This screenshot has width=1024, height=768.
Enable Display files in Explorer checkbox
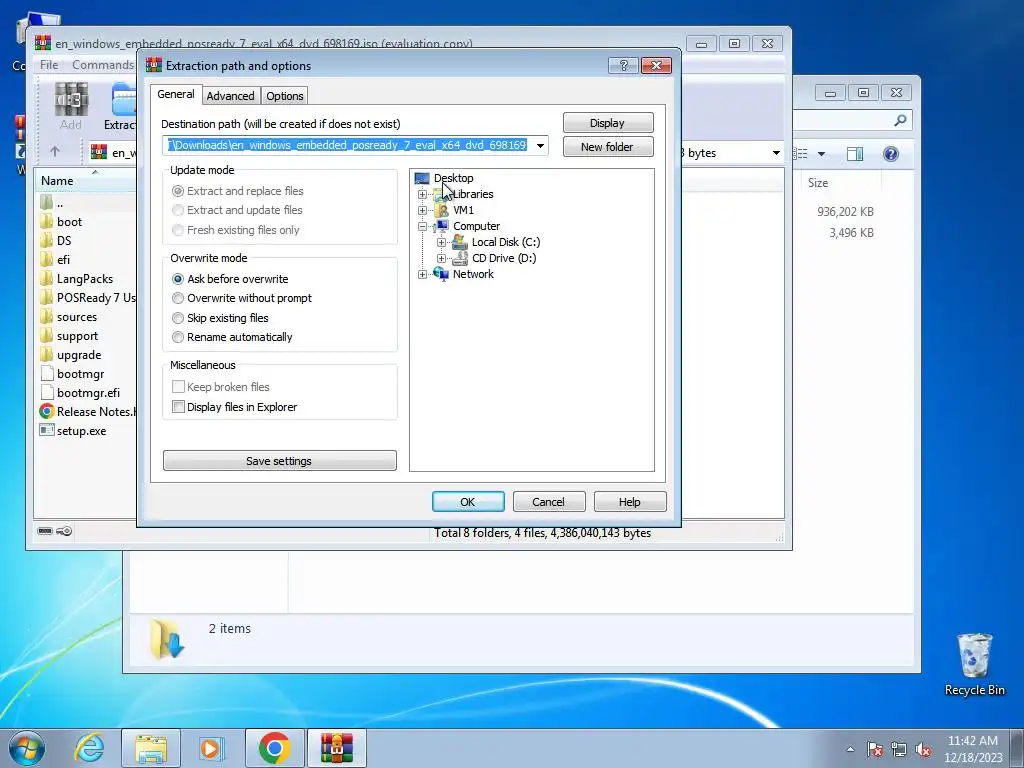coord(178,406)
